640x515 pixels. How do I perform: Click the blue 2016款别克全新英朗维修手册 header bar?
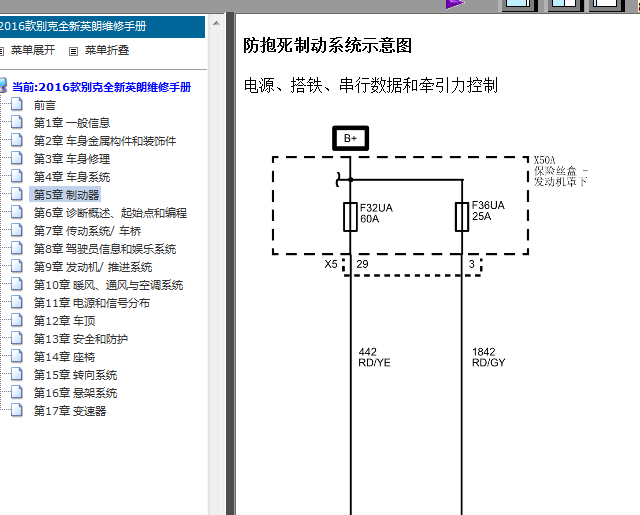(x=102, y=27)
